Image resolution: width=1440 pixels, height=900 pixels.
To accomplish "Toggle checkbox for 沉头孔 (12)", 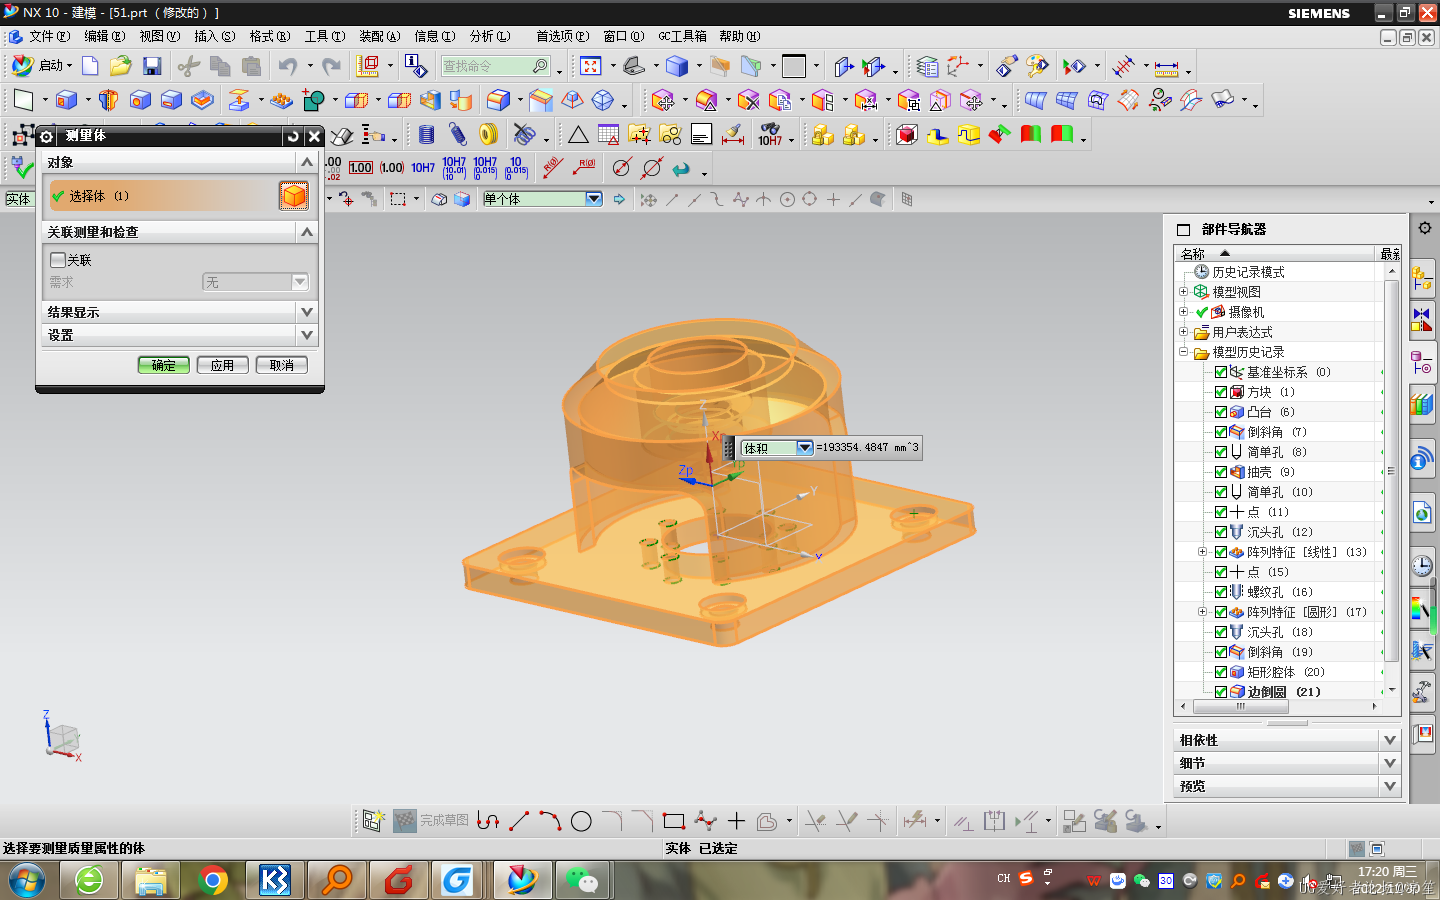I will [x=1221, y=532].
